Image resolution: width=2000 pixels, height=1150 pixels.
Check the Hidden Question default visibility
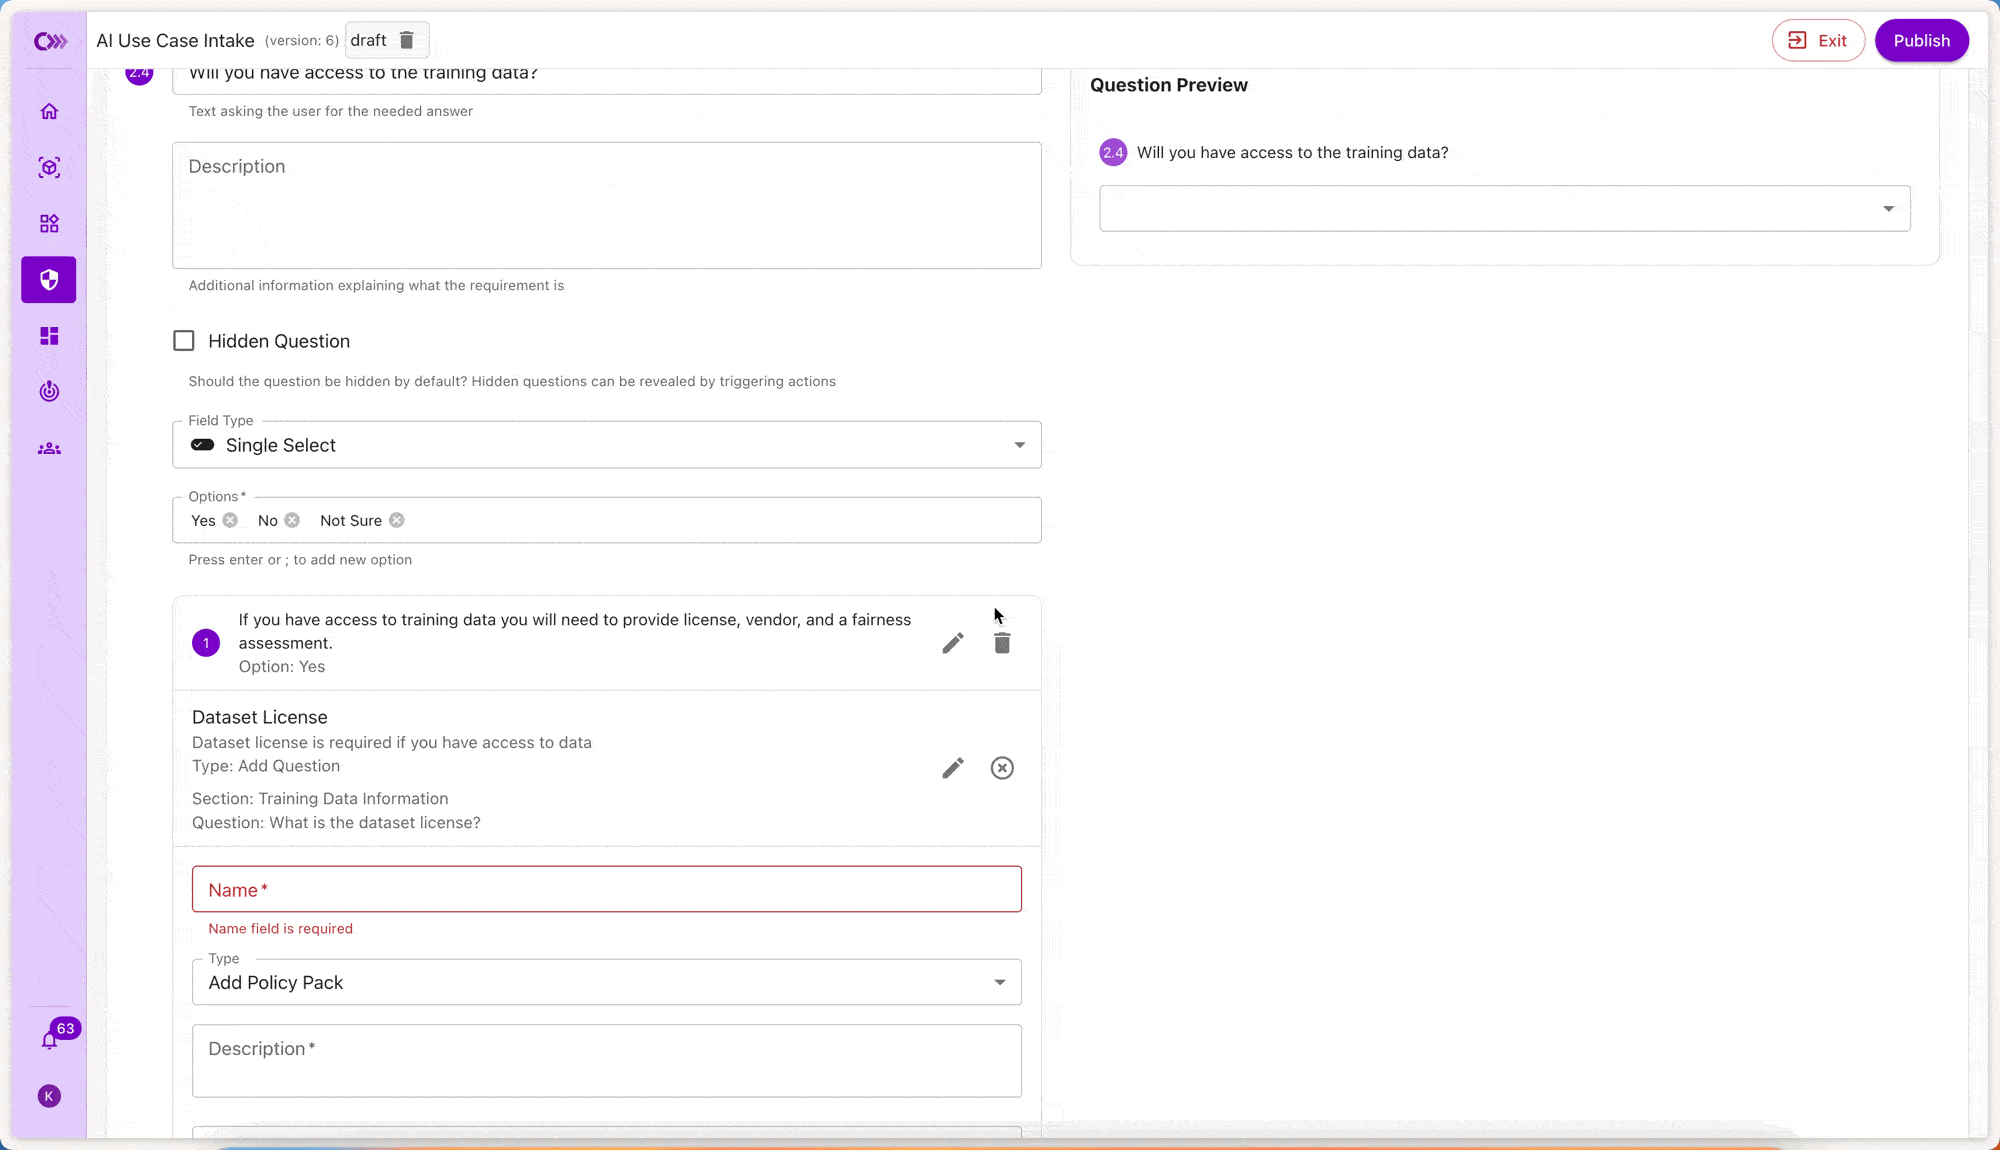(184, 339)
